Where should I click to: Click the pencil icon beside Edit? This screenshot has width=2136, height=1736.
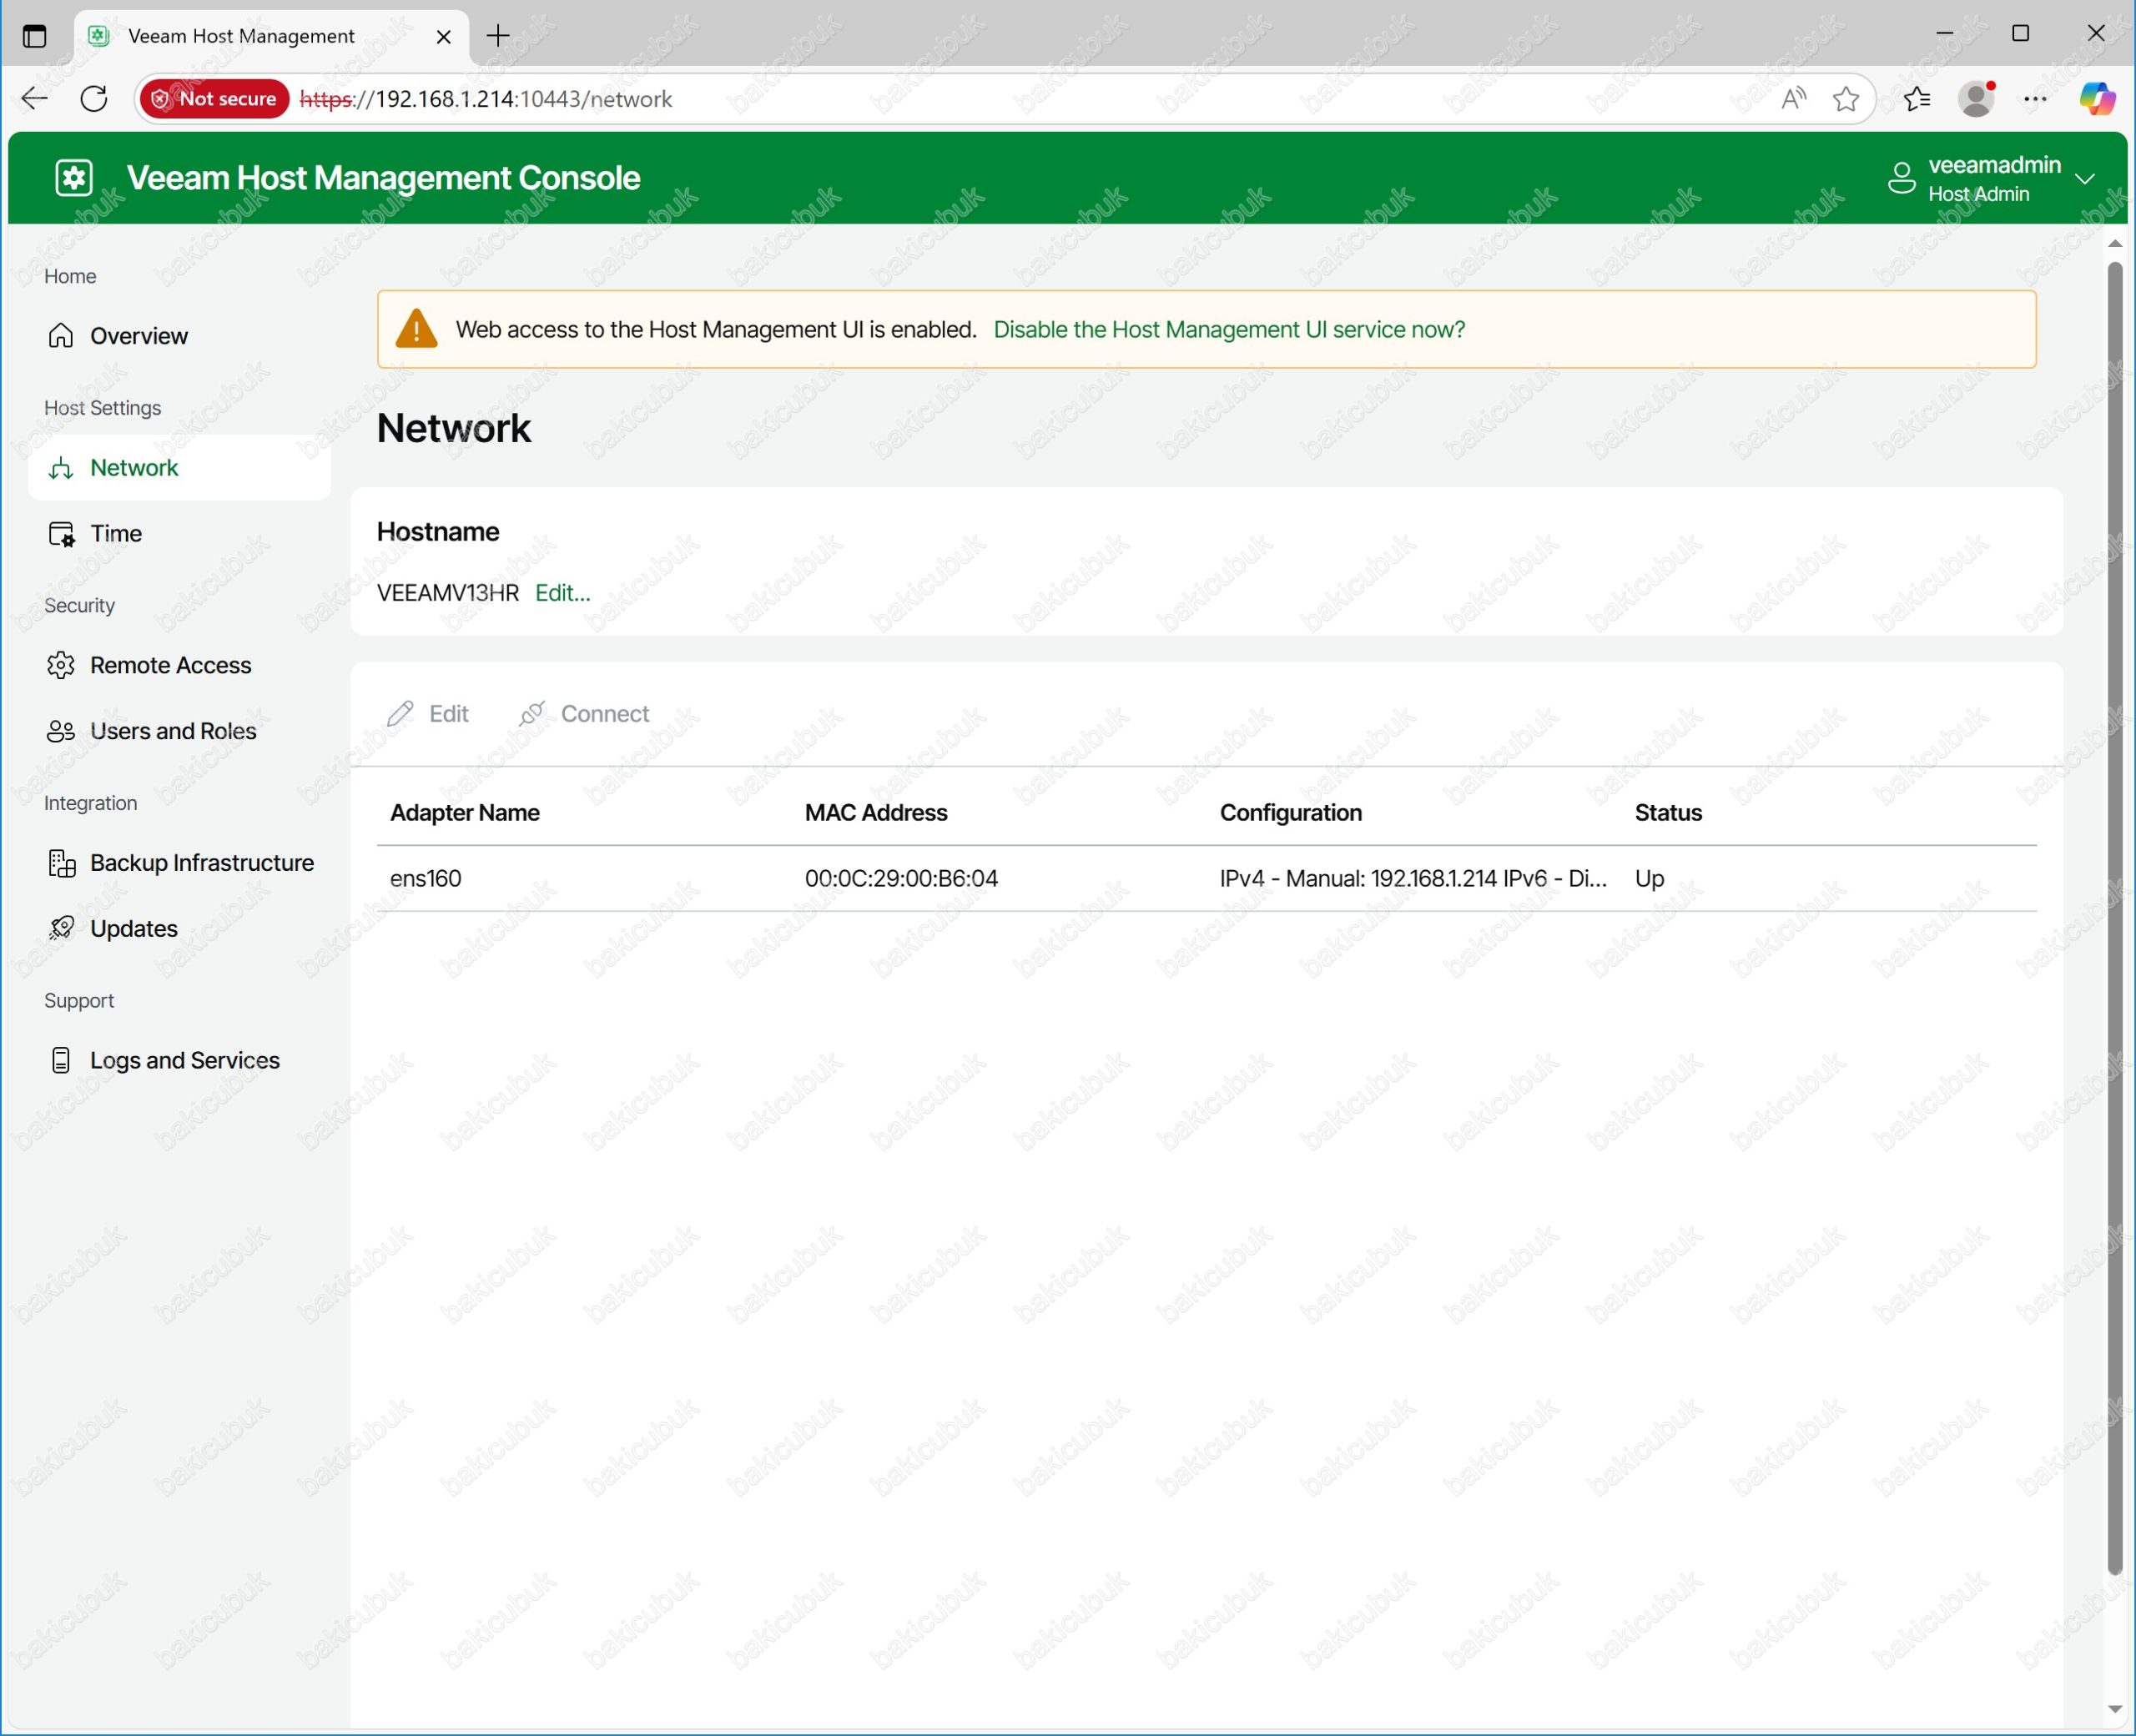[x=401, y=714]
